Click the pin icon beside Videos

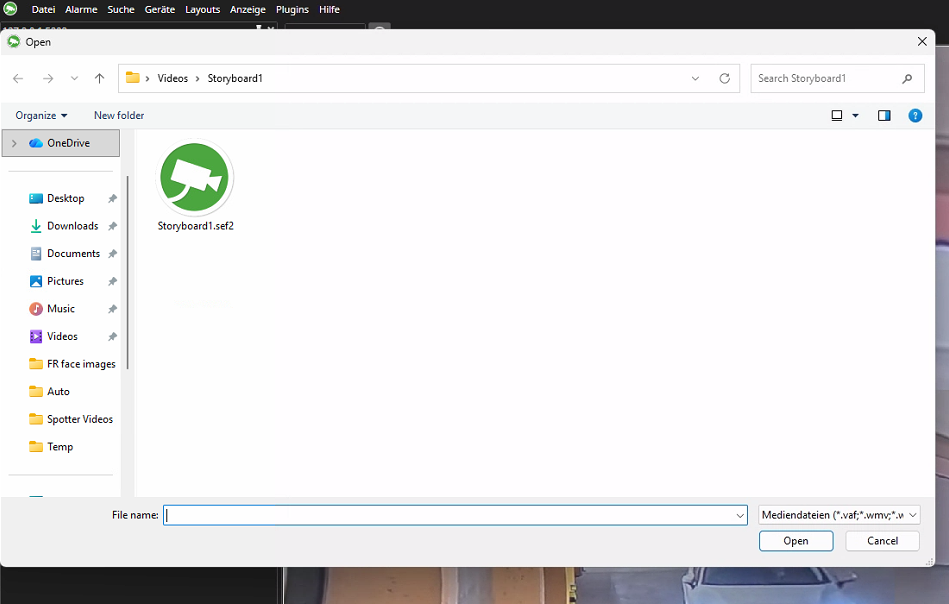click(112, 336)
